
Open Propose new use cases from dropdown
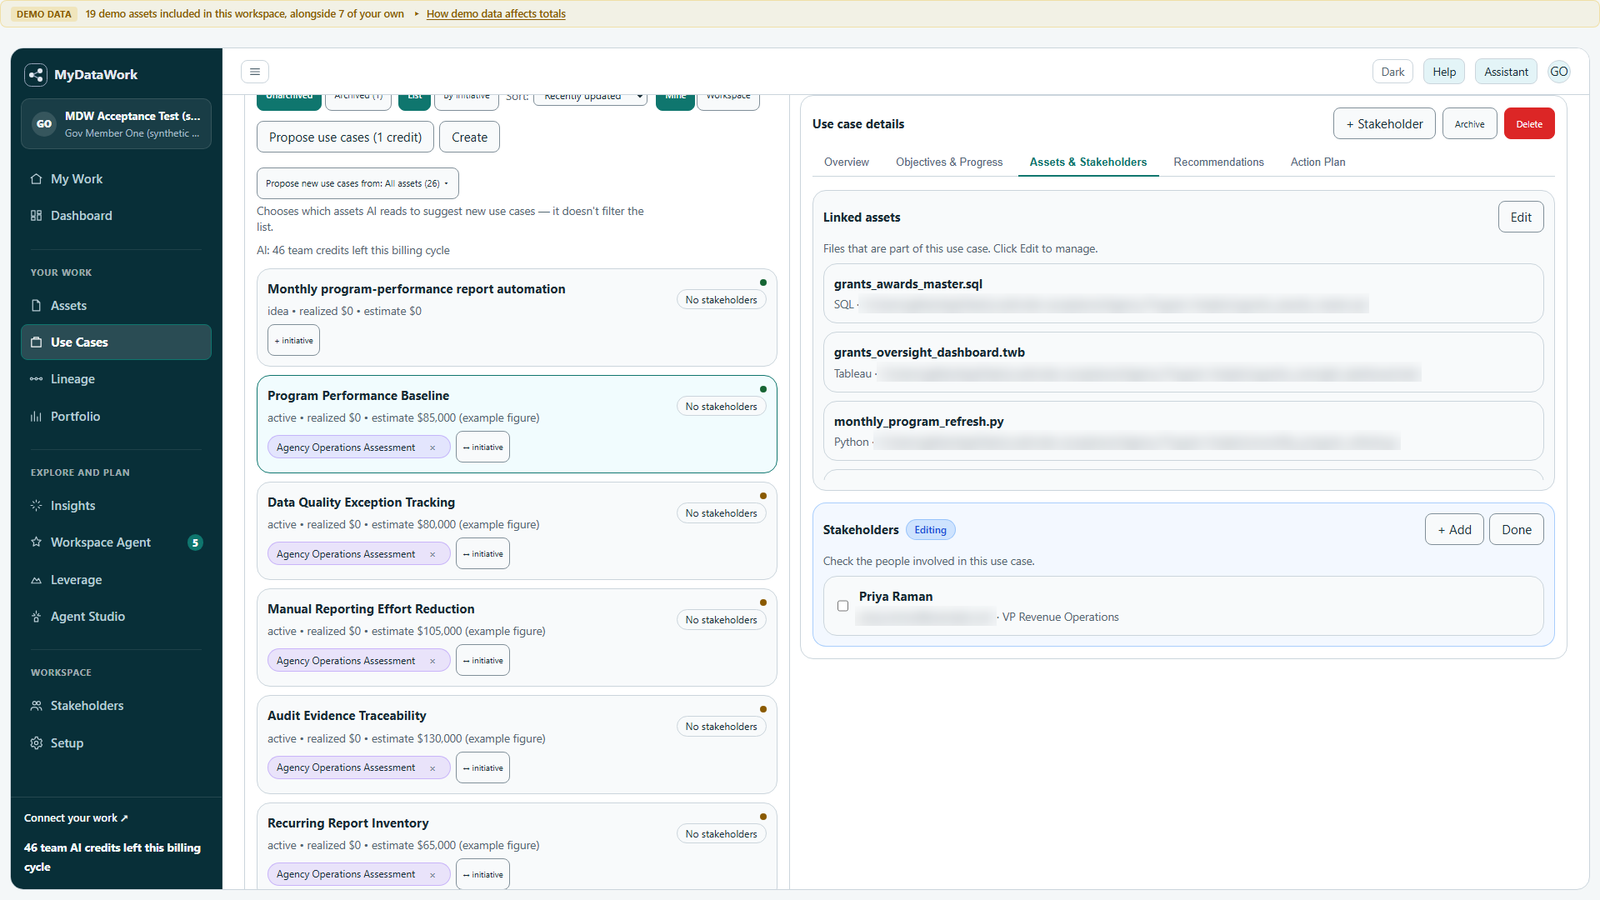tap(358, 184)
